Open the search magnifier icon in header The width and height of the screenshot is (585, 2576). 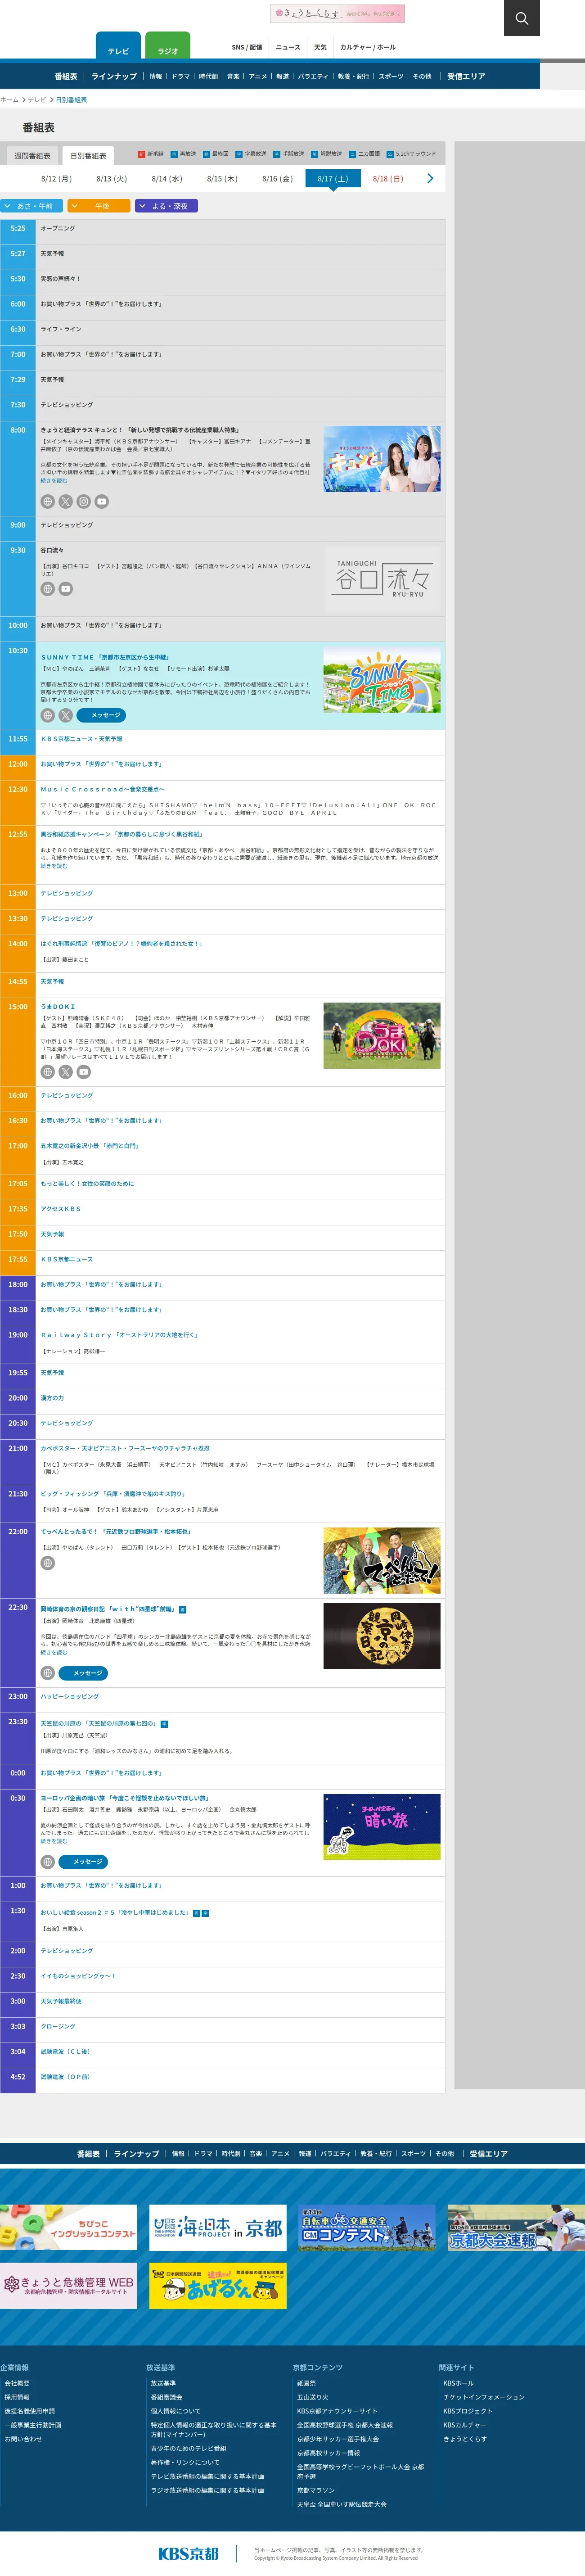coord(521,18)
